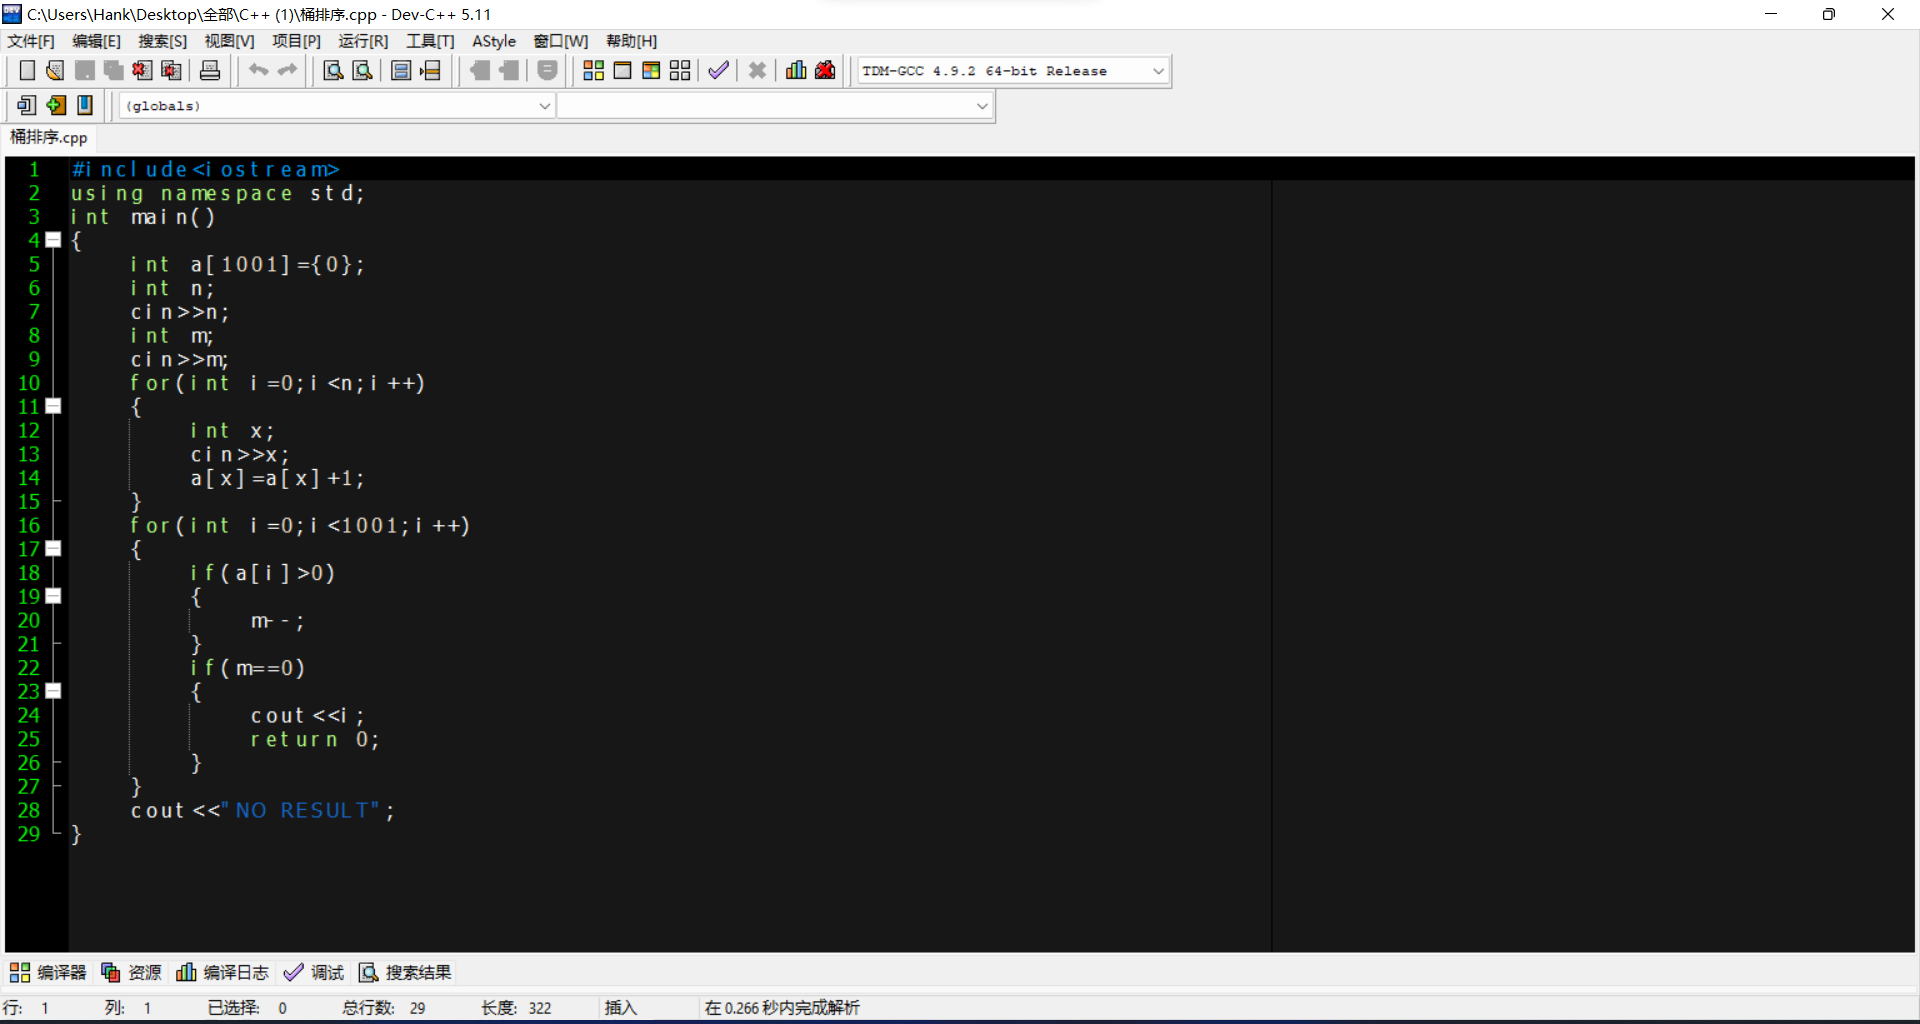This screenshot has height=1024, width=1920.
Task: Click the Run window icon
Action: click(622, 70)
